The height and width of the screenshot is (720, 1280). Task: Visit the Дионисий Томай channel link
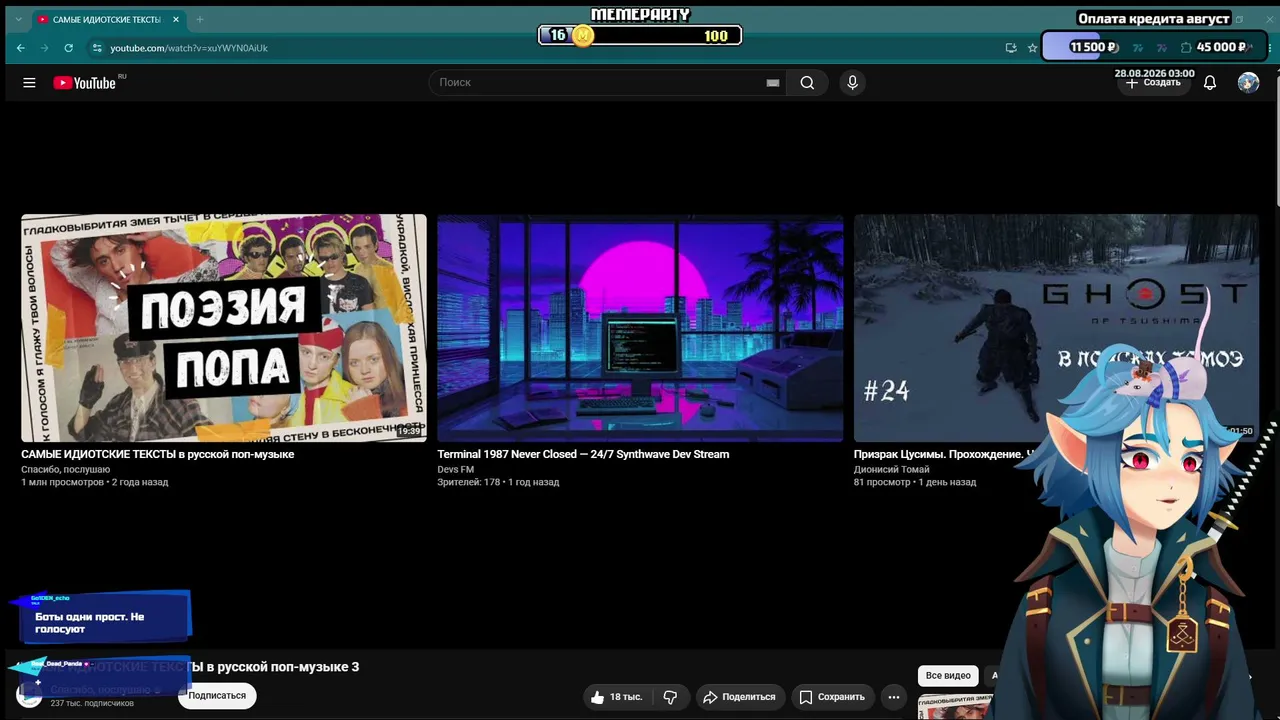(892, 469)
